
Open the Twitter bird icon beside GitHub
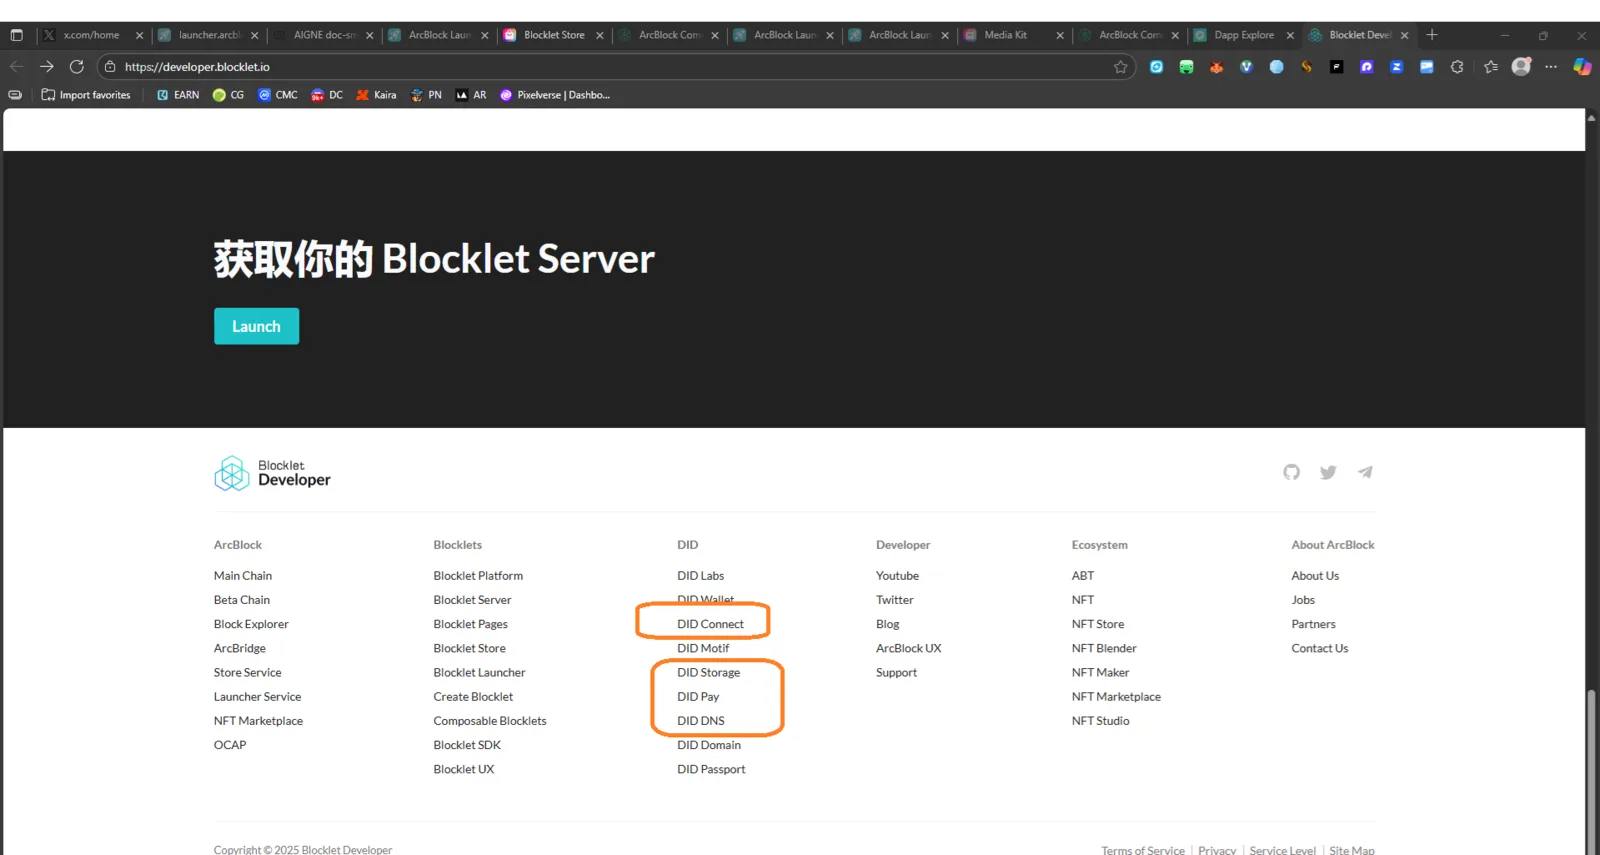pyautogui.click(x=1328, y=472)
